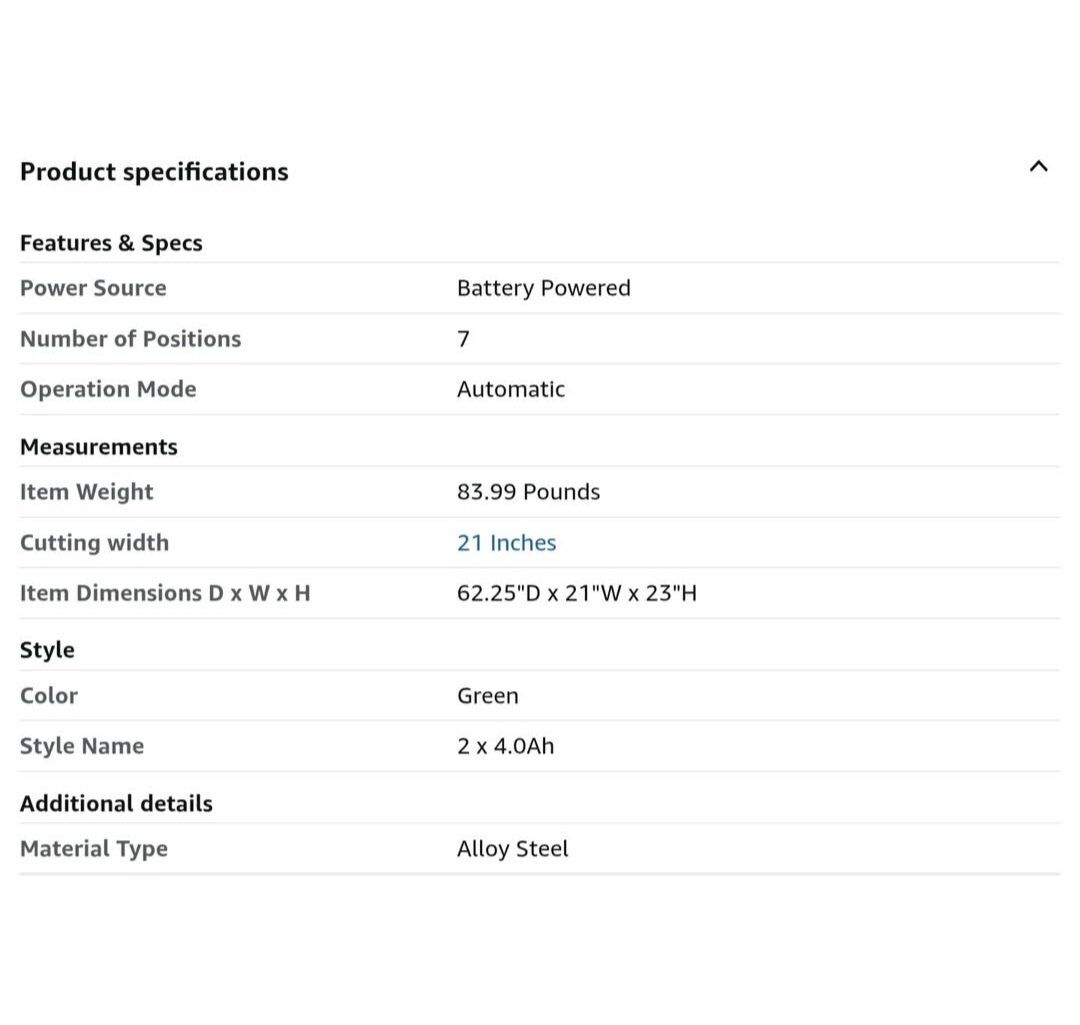Viewport: 1080px width, 1025px height.
Task: Click the "Green" color value
Action: [x=487, y=696]
